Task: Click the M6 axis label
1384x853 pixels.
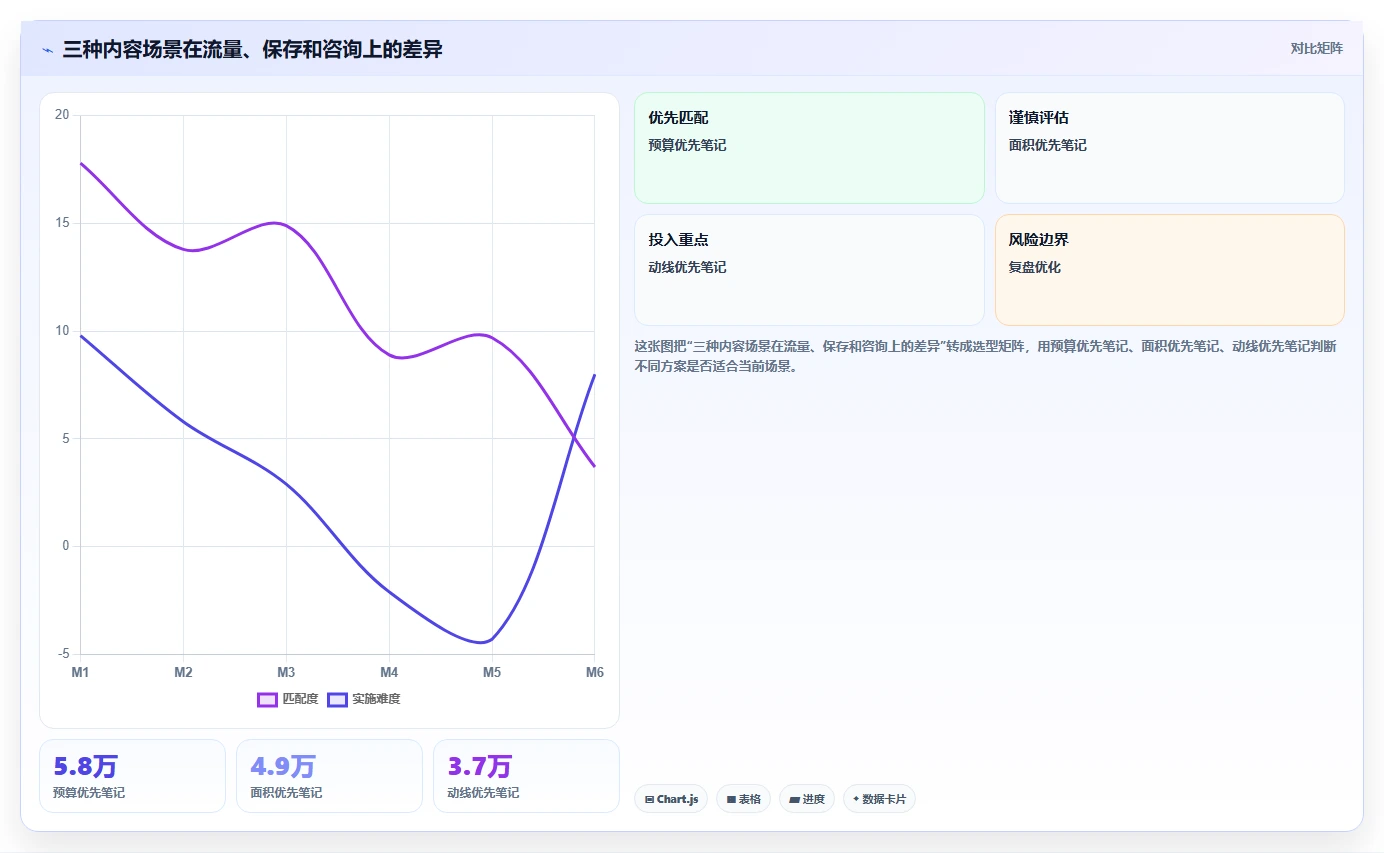Action: 595,672
